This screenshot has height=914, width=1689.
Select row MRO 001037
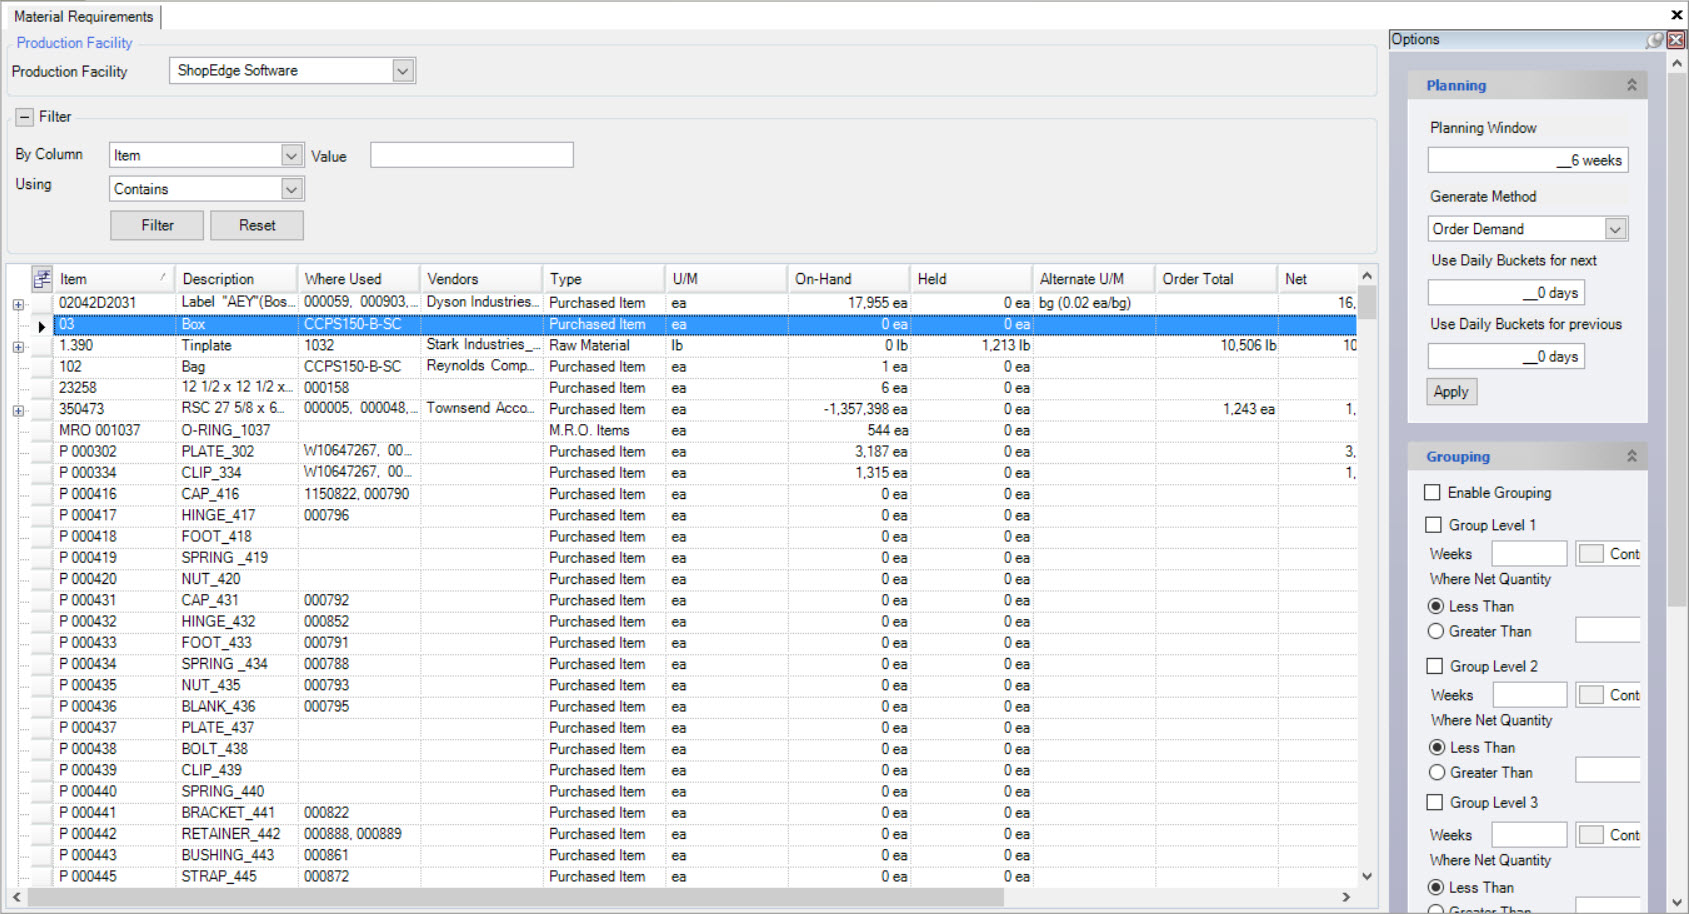(x=705, y=431)
